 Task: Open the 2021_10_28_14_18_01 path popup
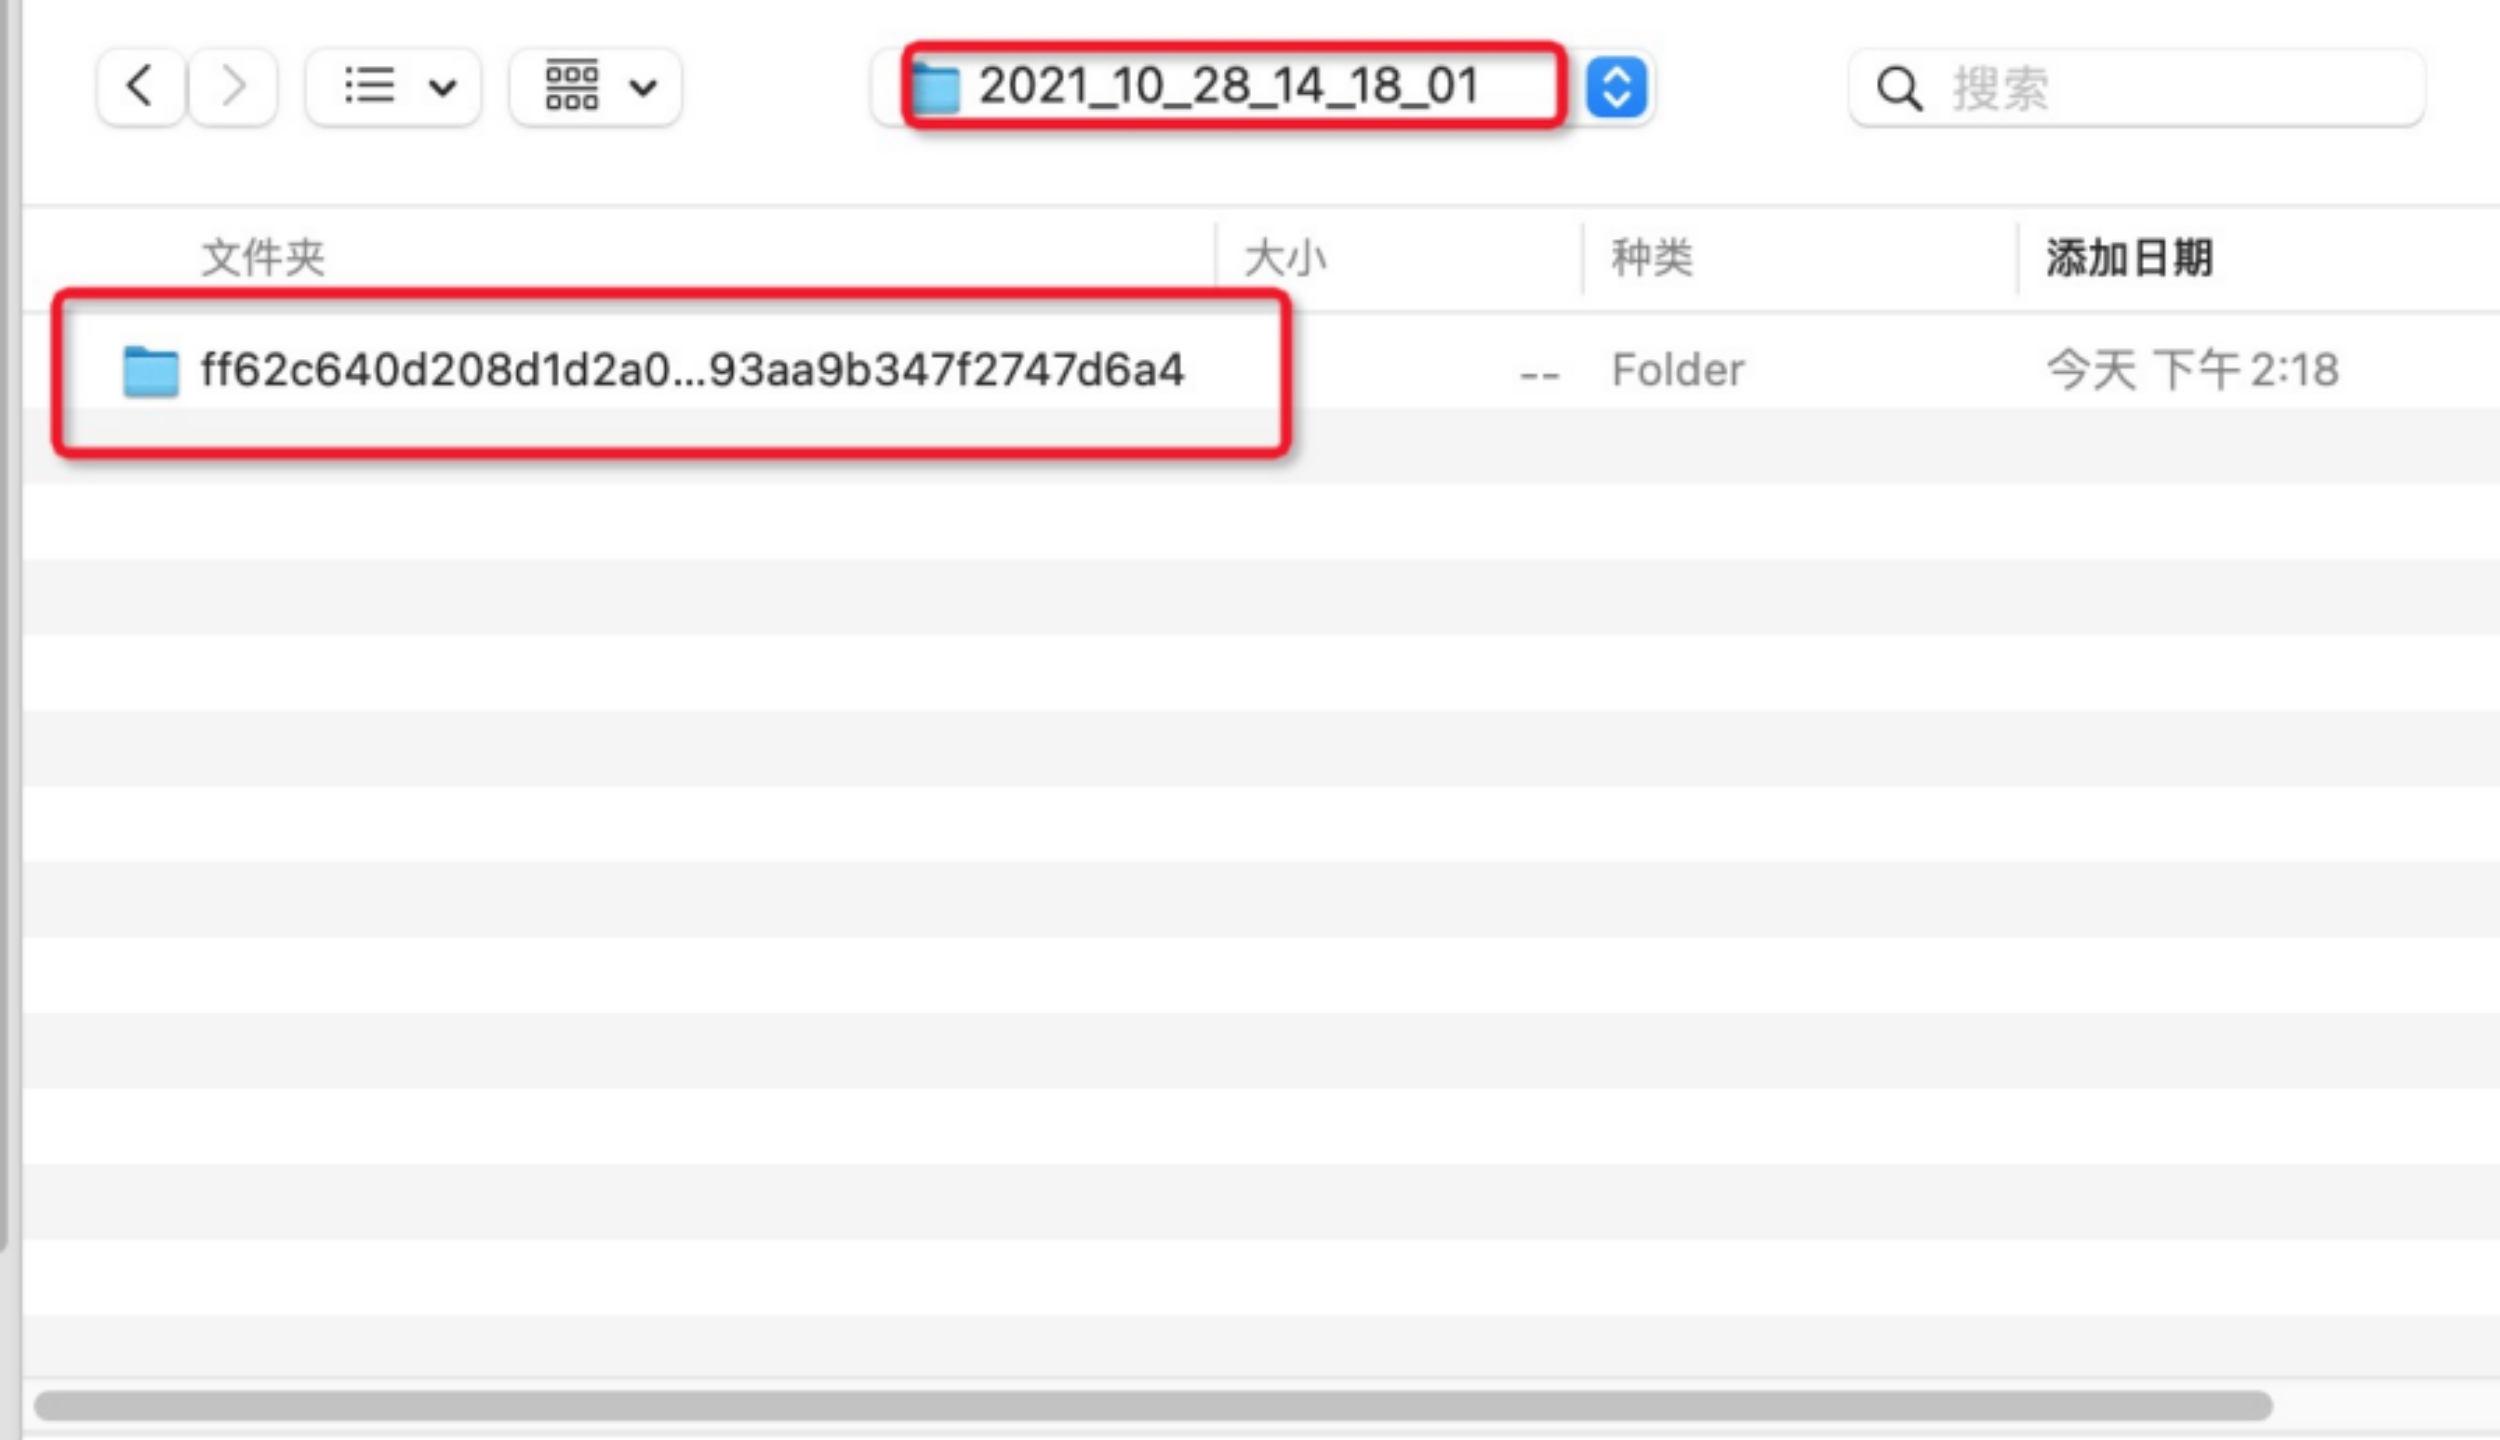pyautogui.click(x=1228, y=86)
